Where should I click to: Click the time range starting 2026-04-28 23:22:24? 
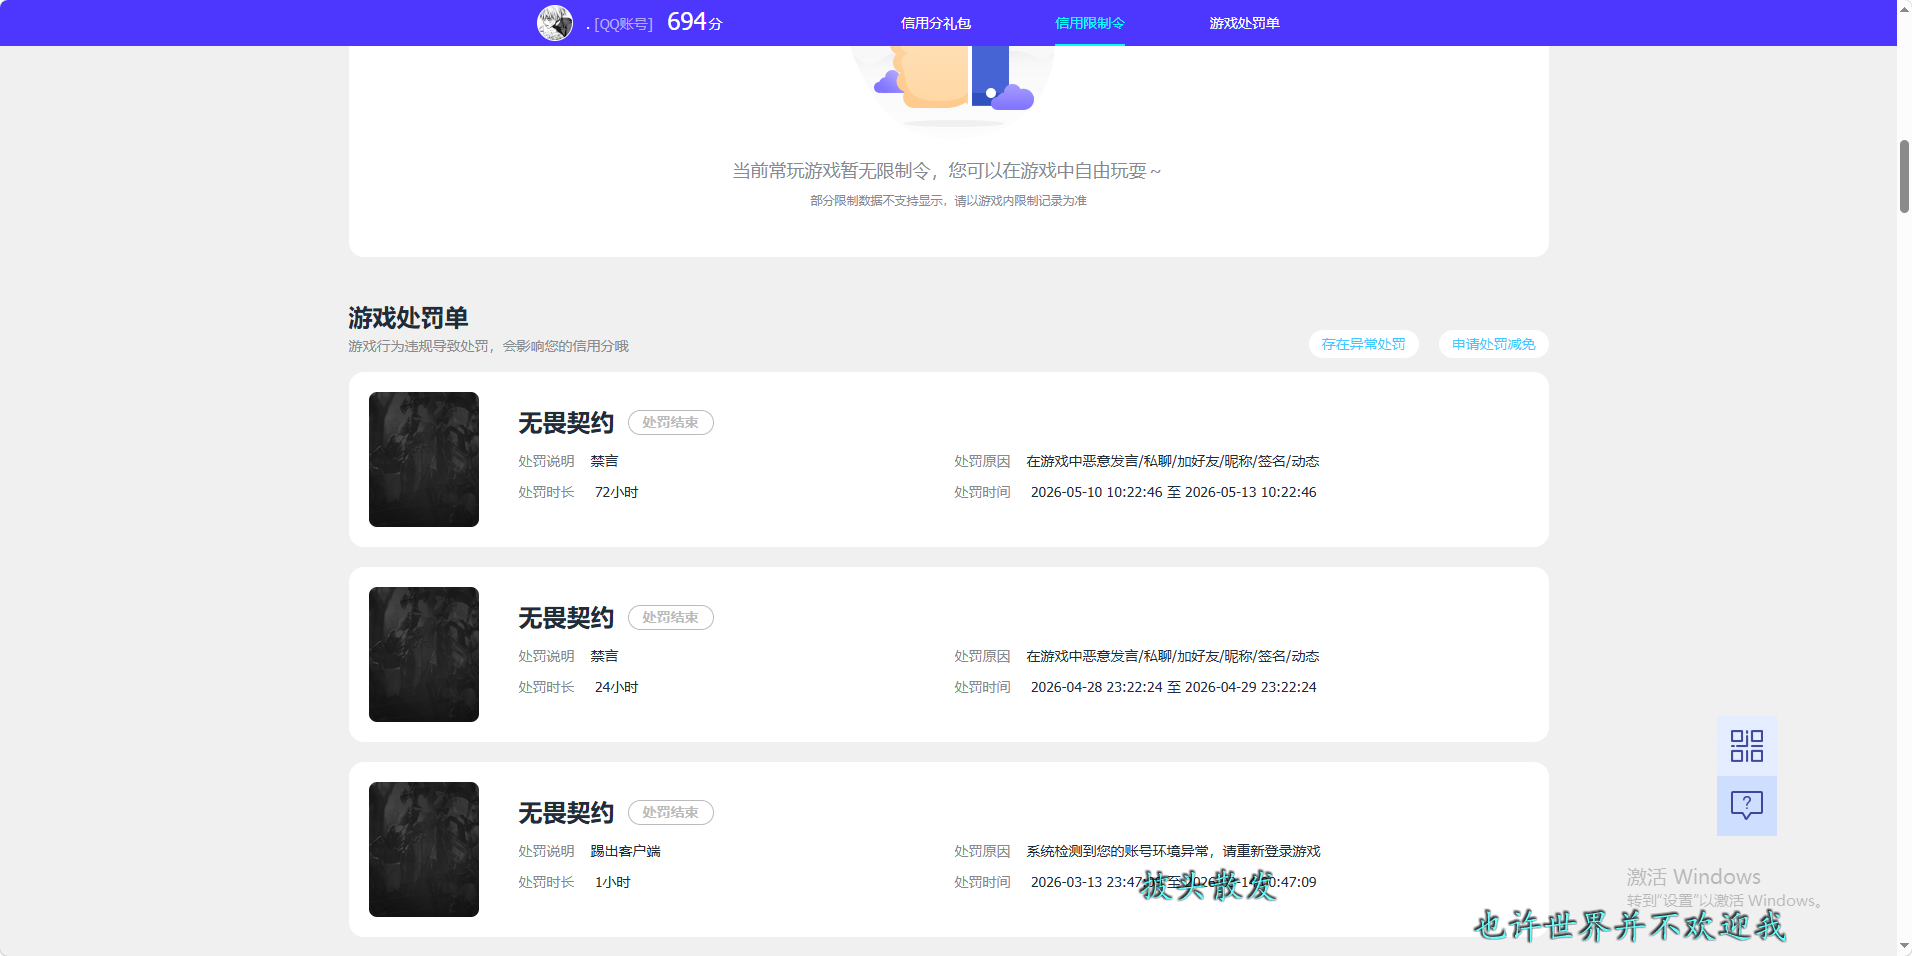(1173, 687)
